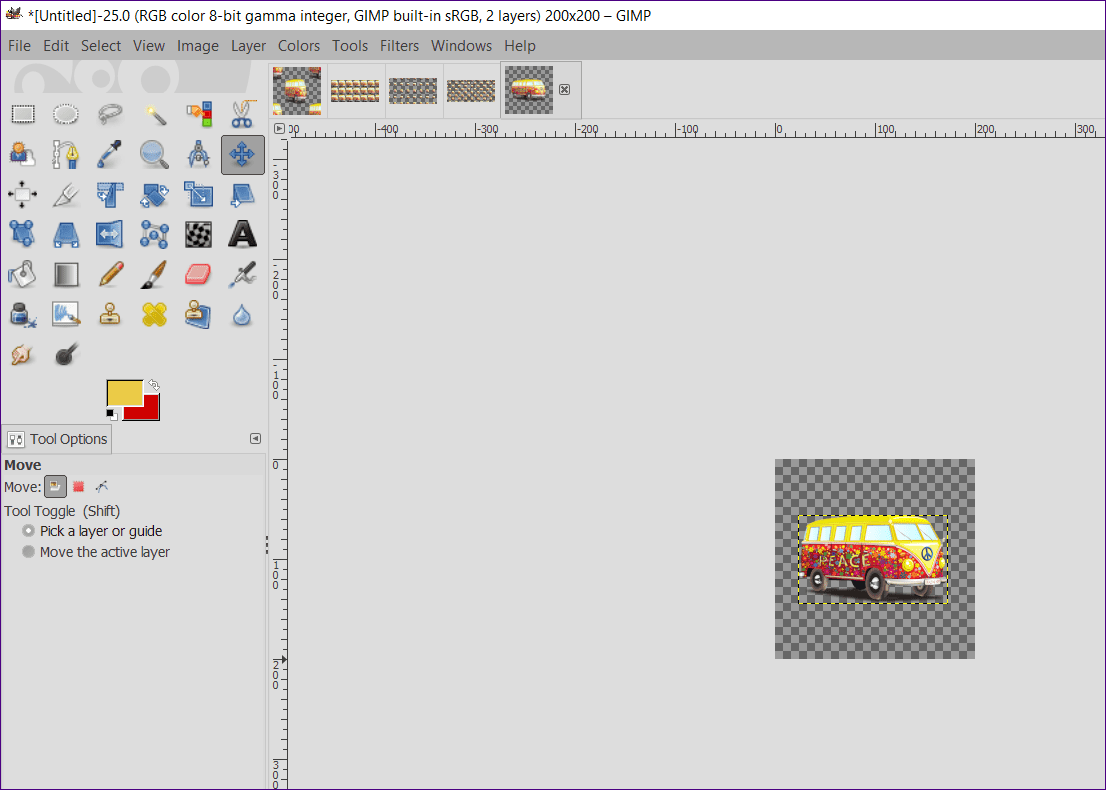This screenshot has height=790, width=1106.
Task: Choose the Free Select lasso tool
Action: (110, 114)
